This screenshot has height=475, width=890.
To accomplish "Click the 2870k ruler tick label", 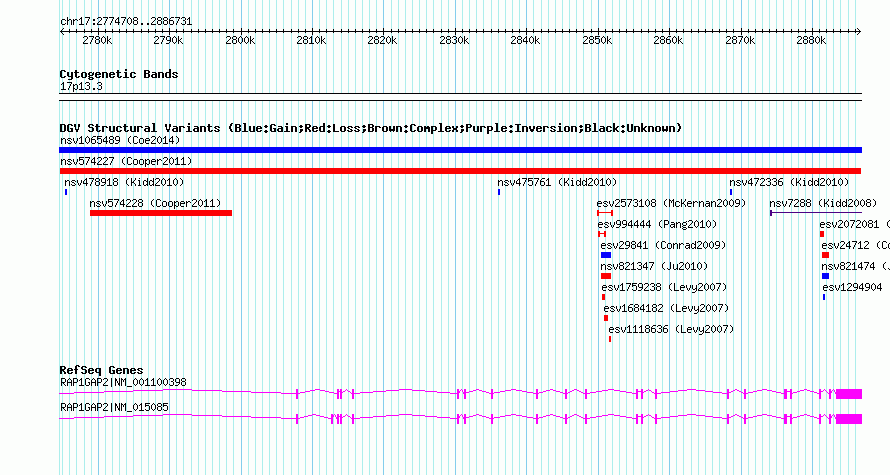I will [740, 41].
